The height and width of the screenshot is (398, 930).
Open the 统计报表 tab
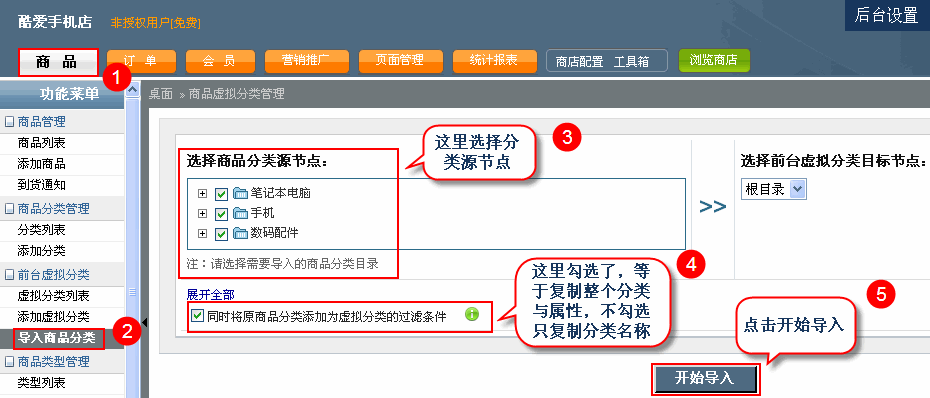coord(494,61)
